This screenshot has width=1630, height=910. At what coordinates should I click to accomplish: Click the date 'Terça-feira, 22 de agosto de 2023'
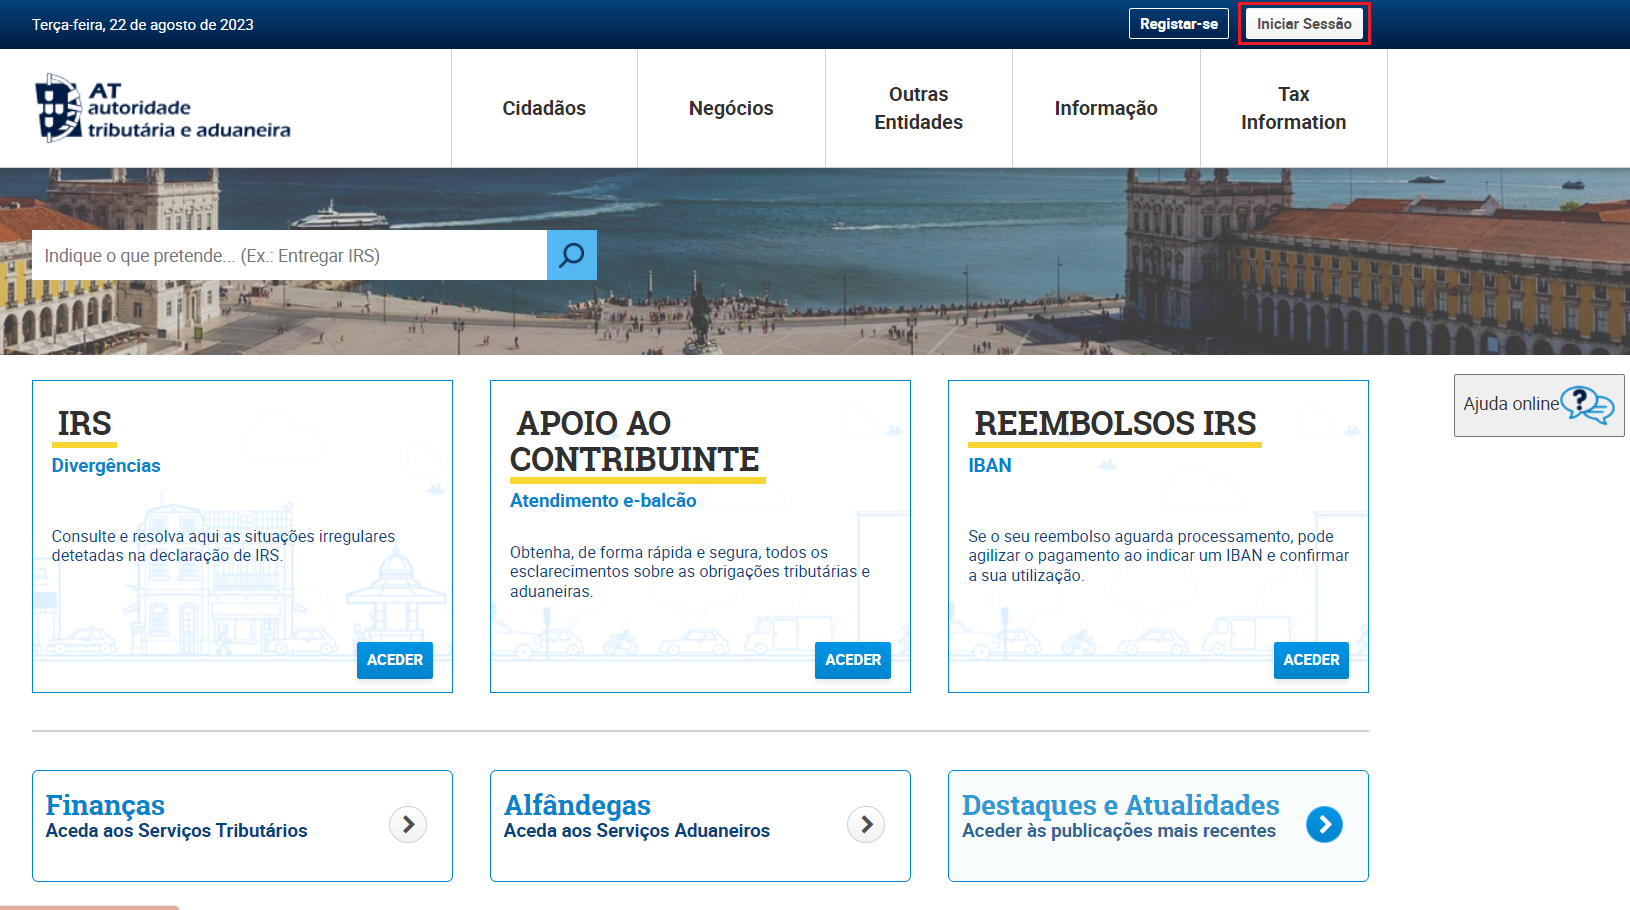coord(143,25)
